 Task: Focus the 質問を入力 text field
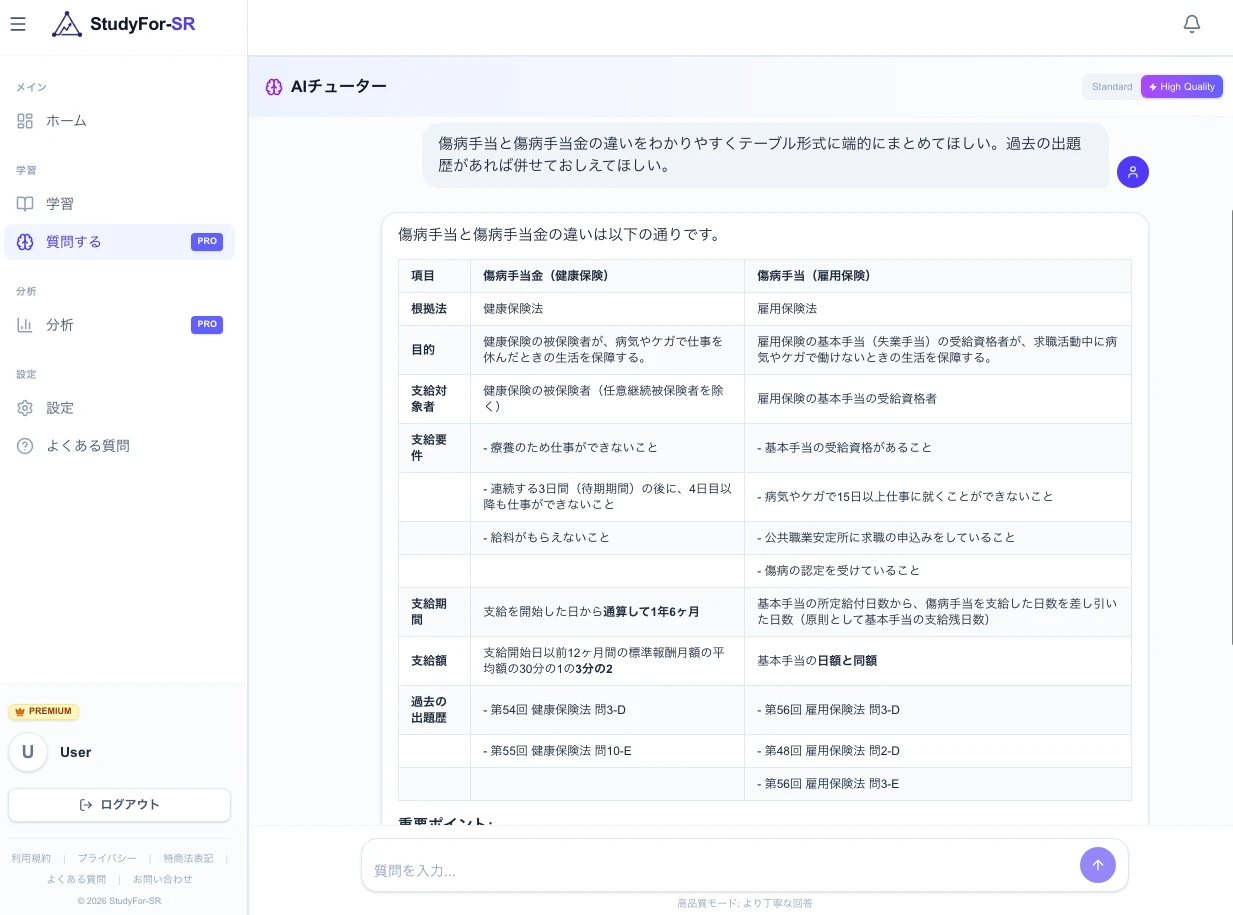(x=720, y=870)
